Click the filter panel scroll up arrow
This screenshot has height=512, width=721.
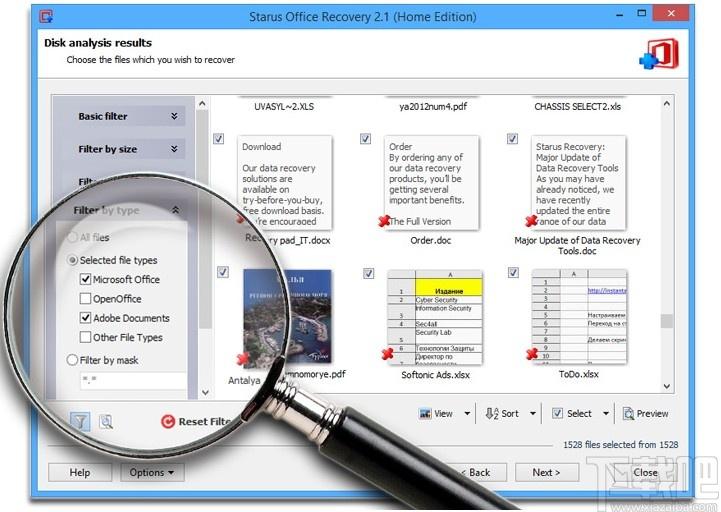pyautogui.click(x=202, y=104)
